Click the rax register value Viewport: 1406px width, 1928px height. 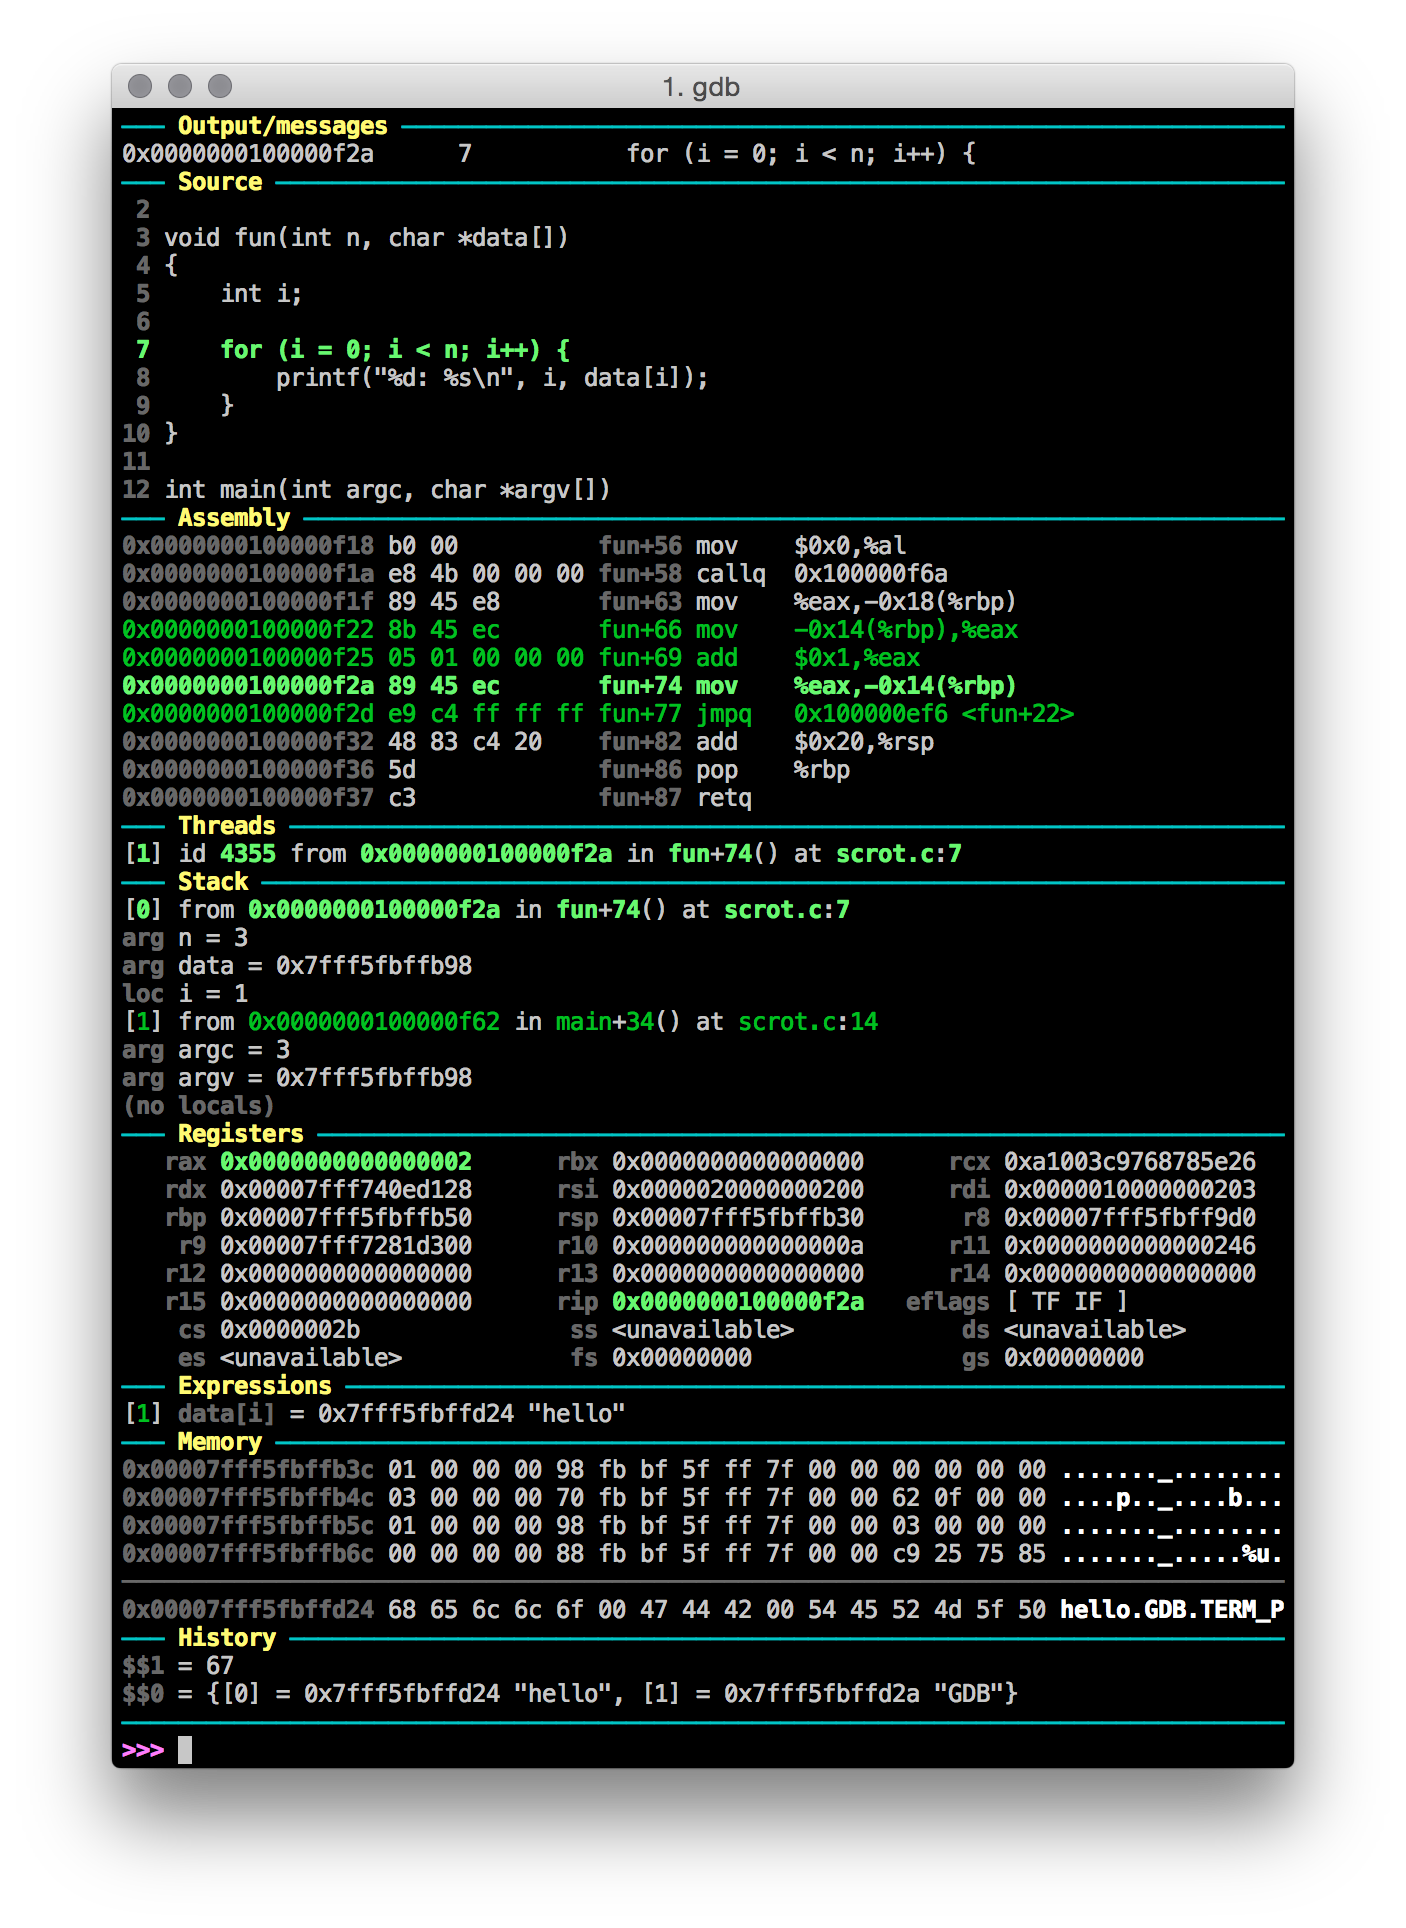point(346,1162)
